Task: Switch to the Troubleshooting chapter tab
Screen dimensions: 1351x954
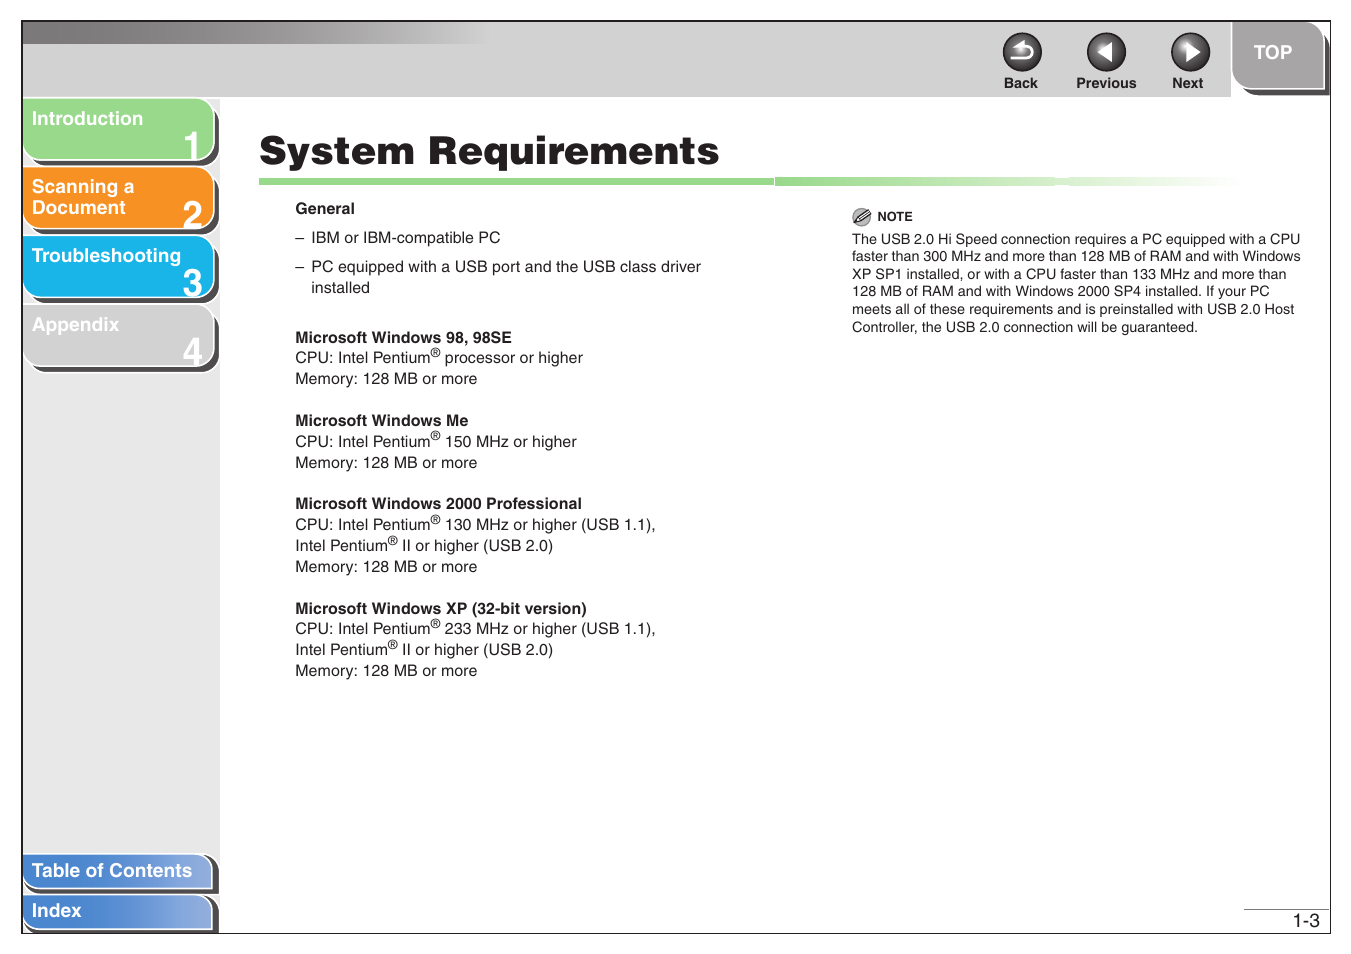Action: pos(119,268)
